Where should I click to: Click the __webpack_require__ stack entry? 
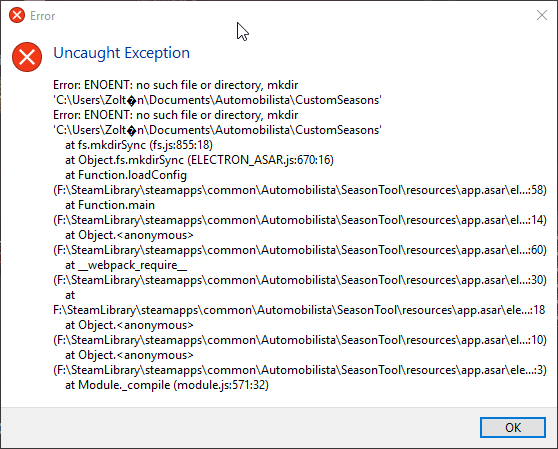126,265
